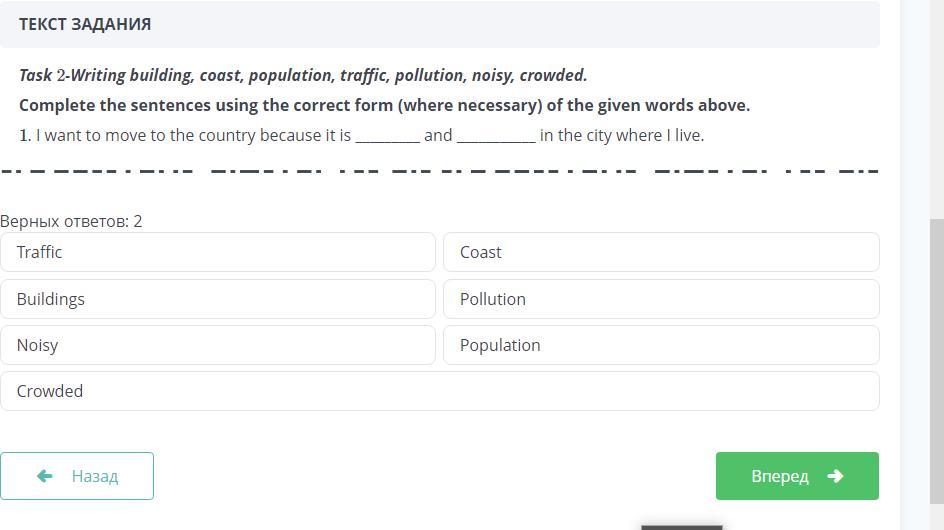Choose the Buildings answer option

(218, 299)
